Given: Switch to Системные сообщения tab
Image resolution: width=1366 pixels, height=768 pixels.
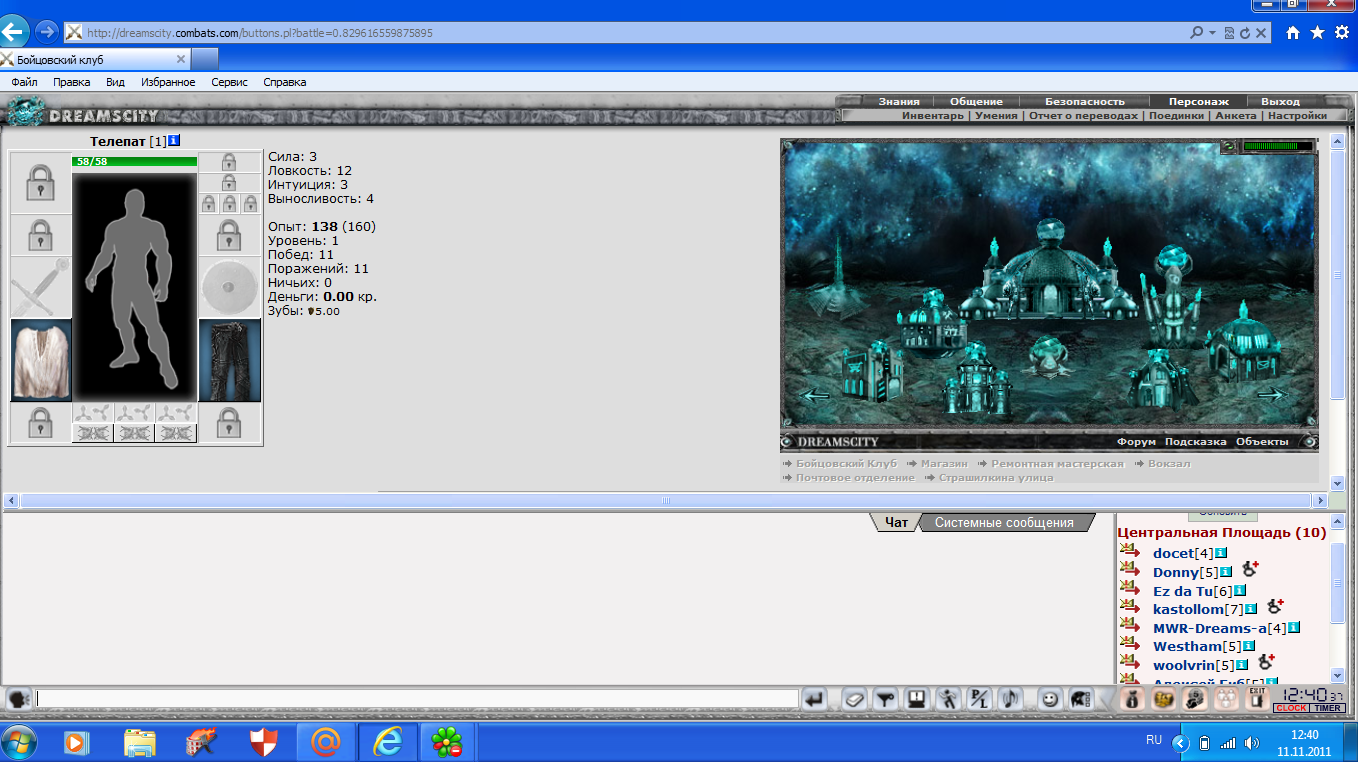Looking at the screenshot, I should point(1004,522).
